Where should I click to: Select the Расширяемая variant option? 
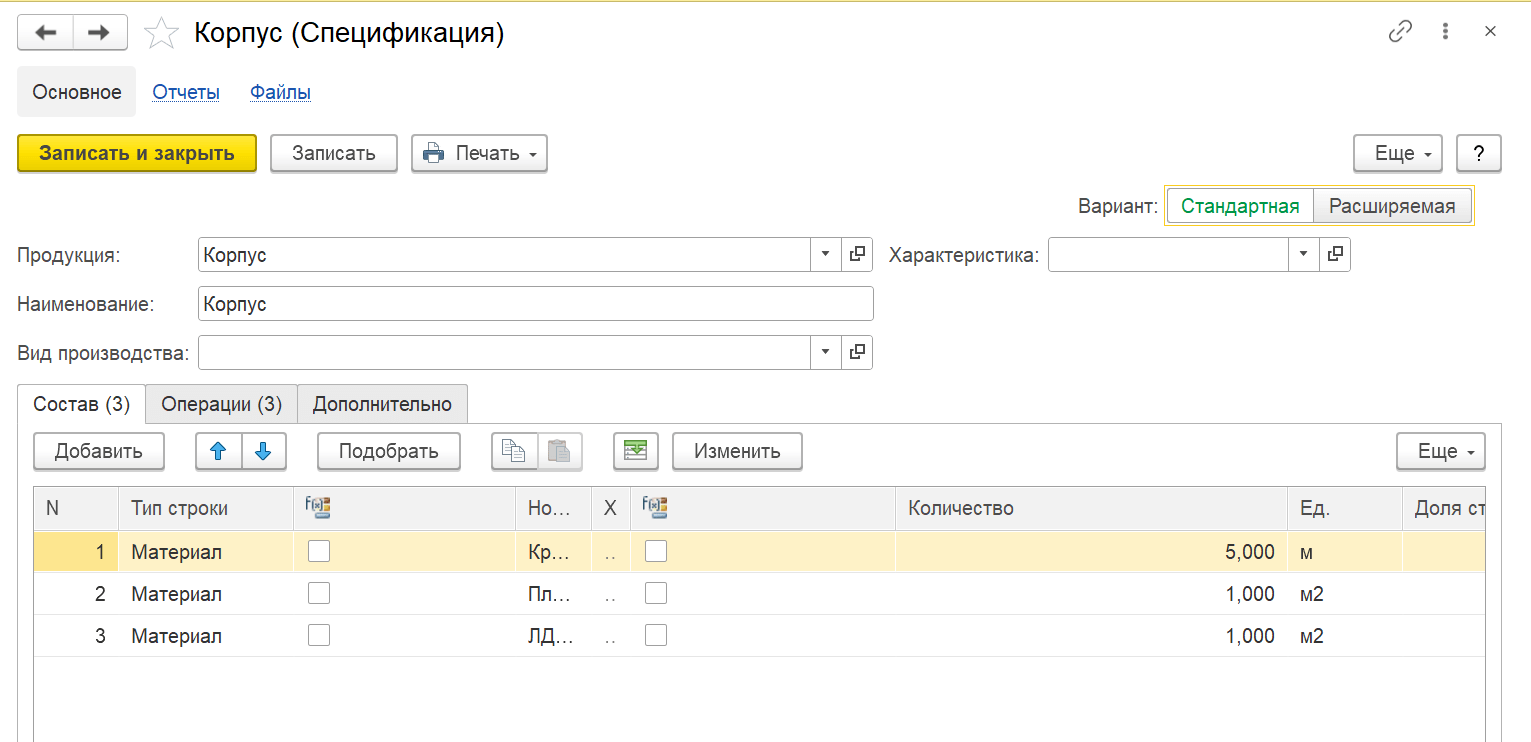[1391, 206]
